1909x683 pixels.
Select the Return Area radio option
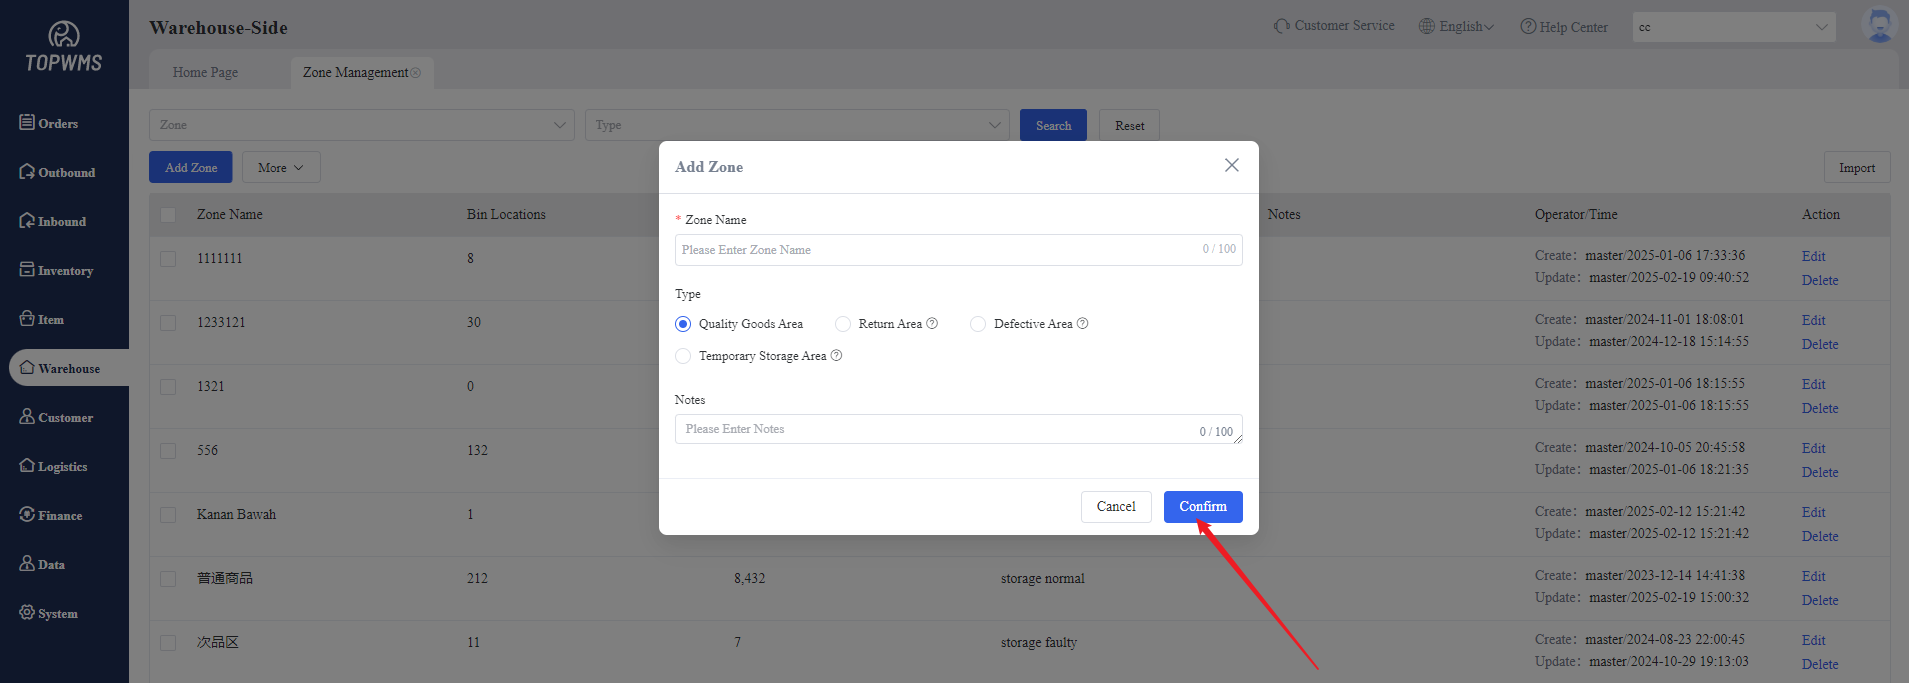[x=843, y=324]
